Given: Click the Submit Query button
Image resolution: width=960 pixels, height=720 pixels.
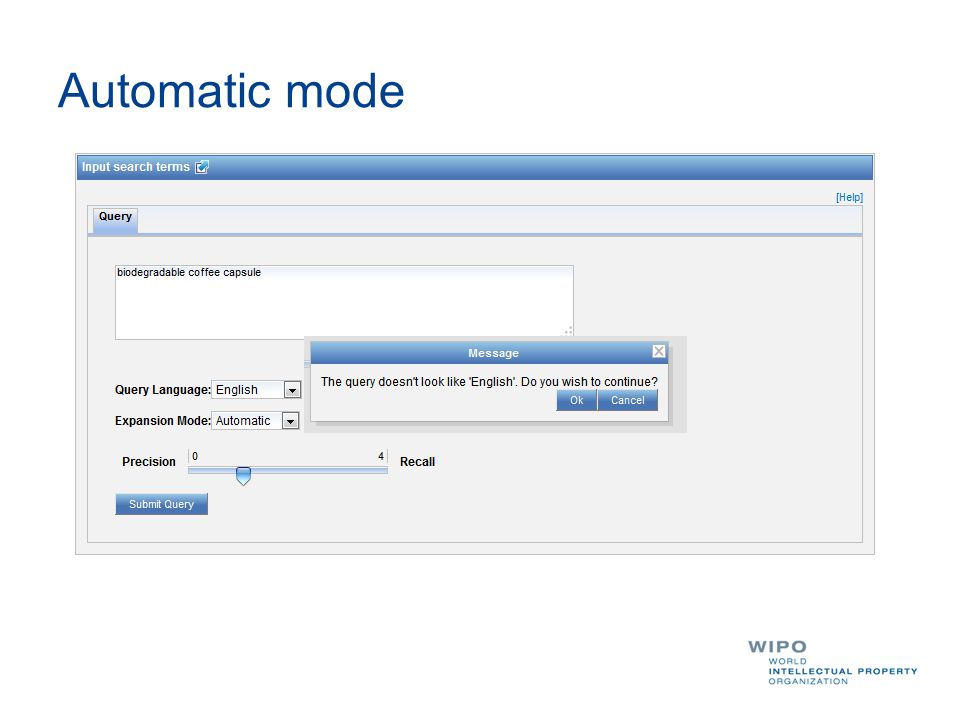Looking at the screenshot, I should 162,504.
